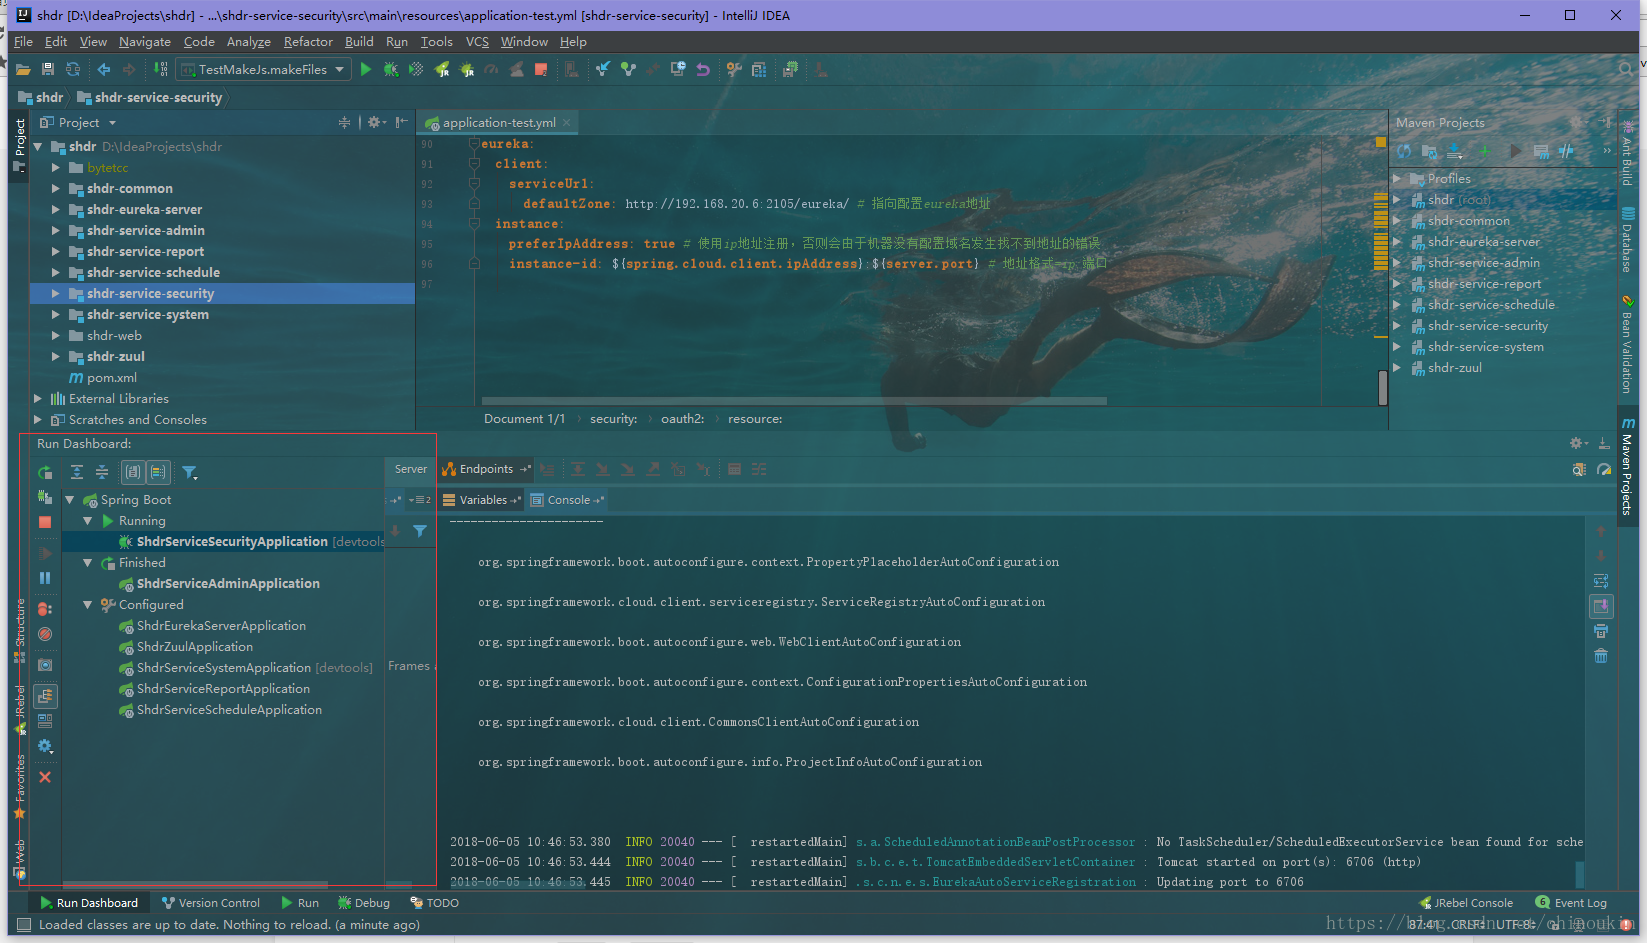This screenshot has height=943, width=1647.
Task: Open JRebel Console button
Action: (x=1466, y=903)
